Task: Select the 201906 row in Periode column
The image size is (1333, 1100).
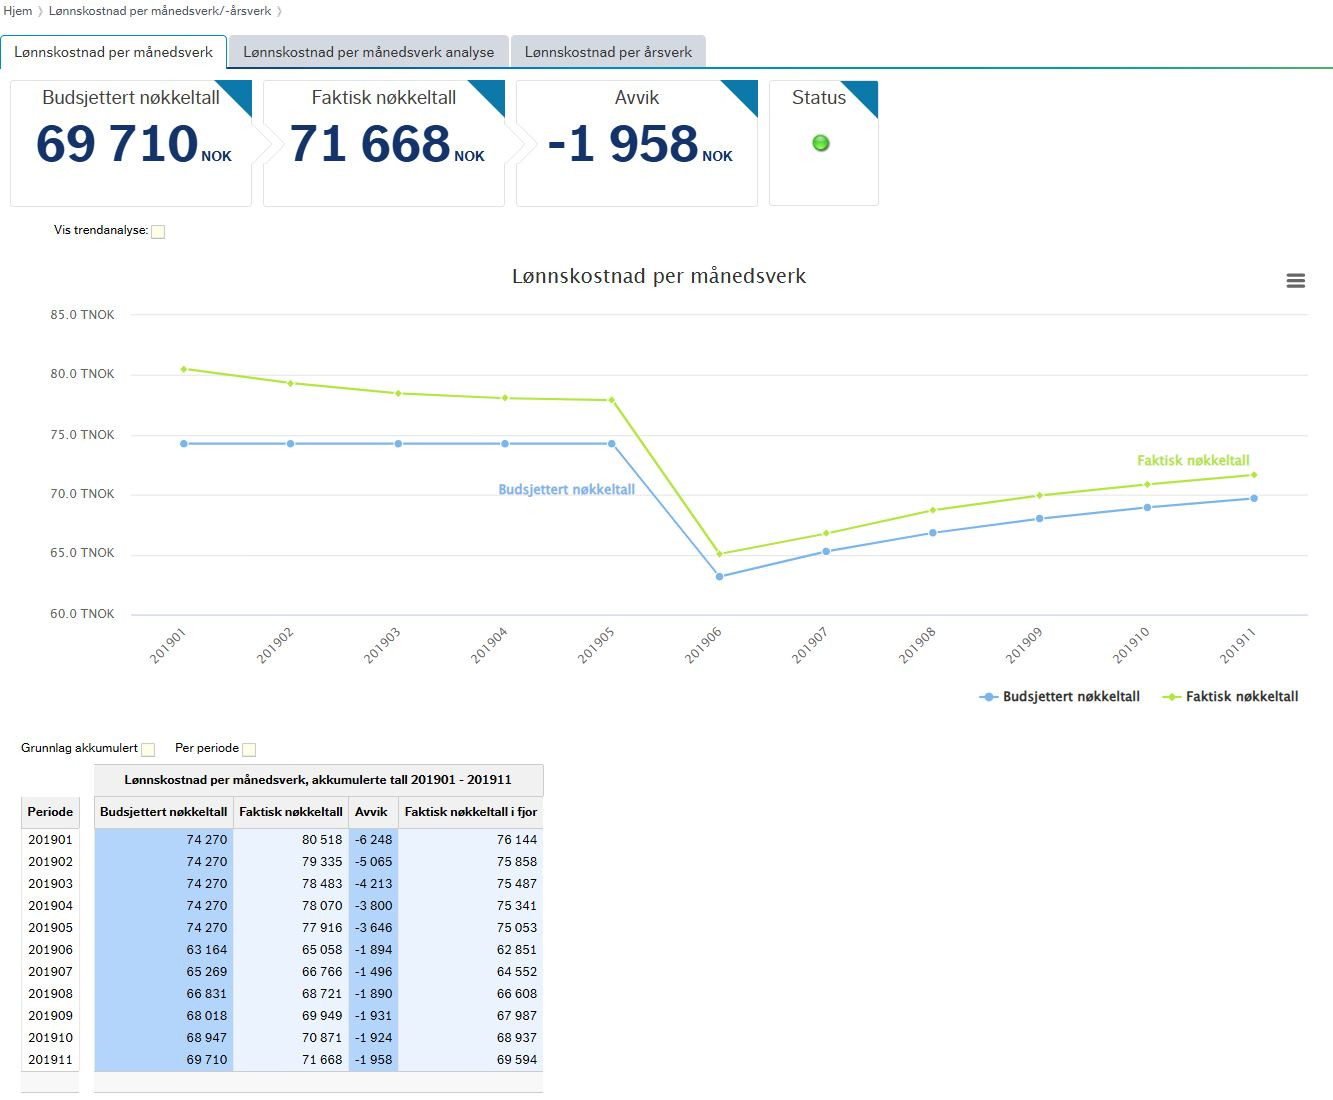Action: (x=50, y=950)
